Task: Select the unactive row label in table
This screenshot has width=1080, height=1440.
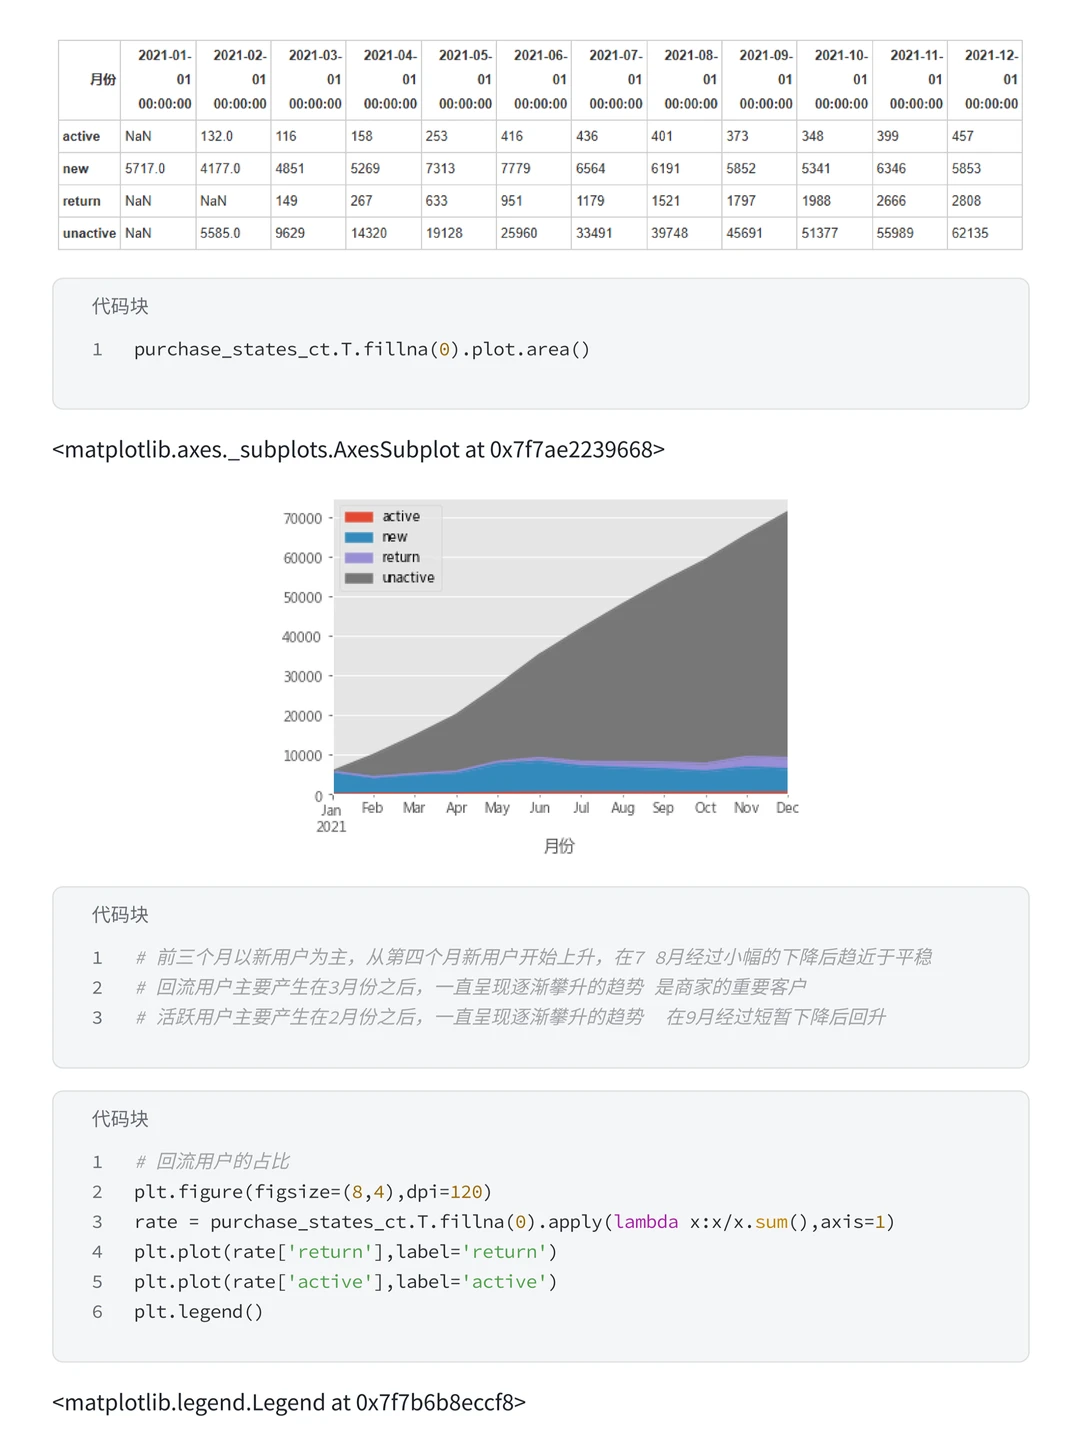Action: [x=90, y=233]
